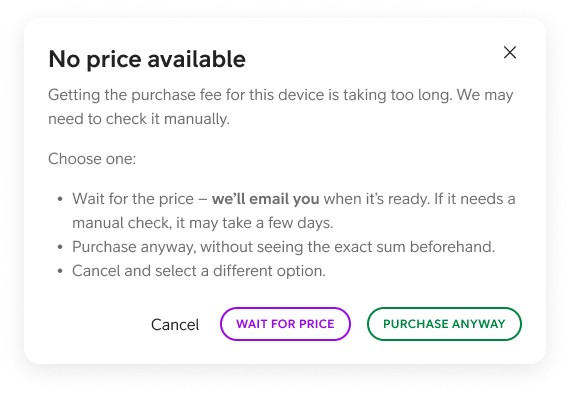Click the 'need to check it manually' line

coord(139,119)
